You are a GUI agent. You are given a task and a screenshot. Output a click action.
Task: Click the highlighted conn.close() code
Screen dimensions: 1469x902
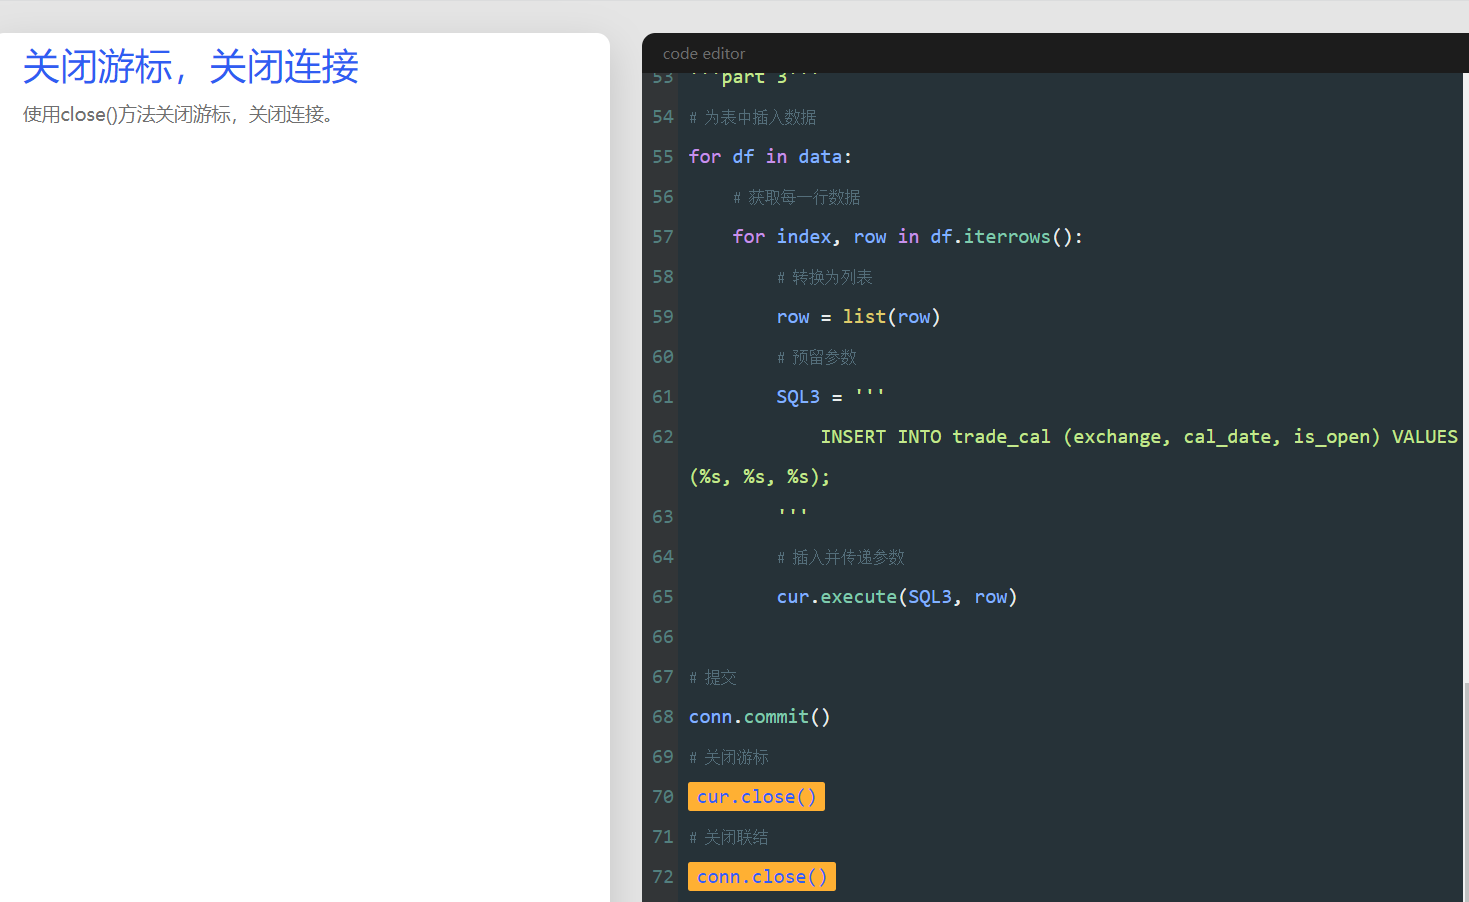tap(762, 877)
